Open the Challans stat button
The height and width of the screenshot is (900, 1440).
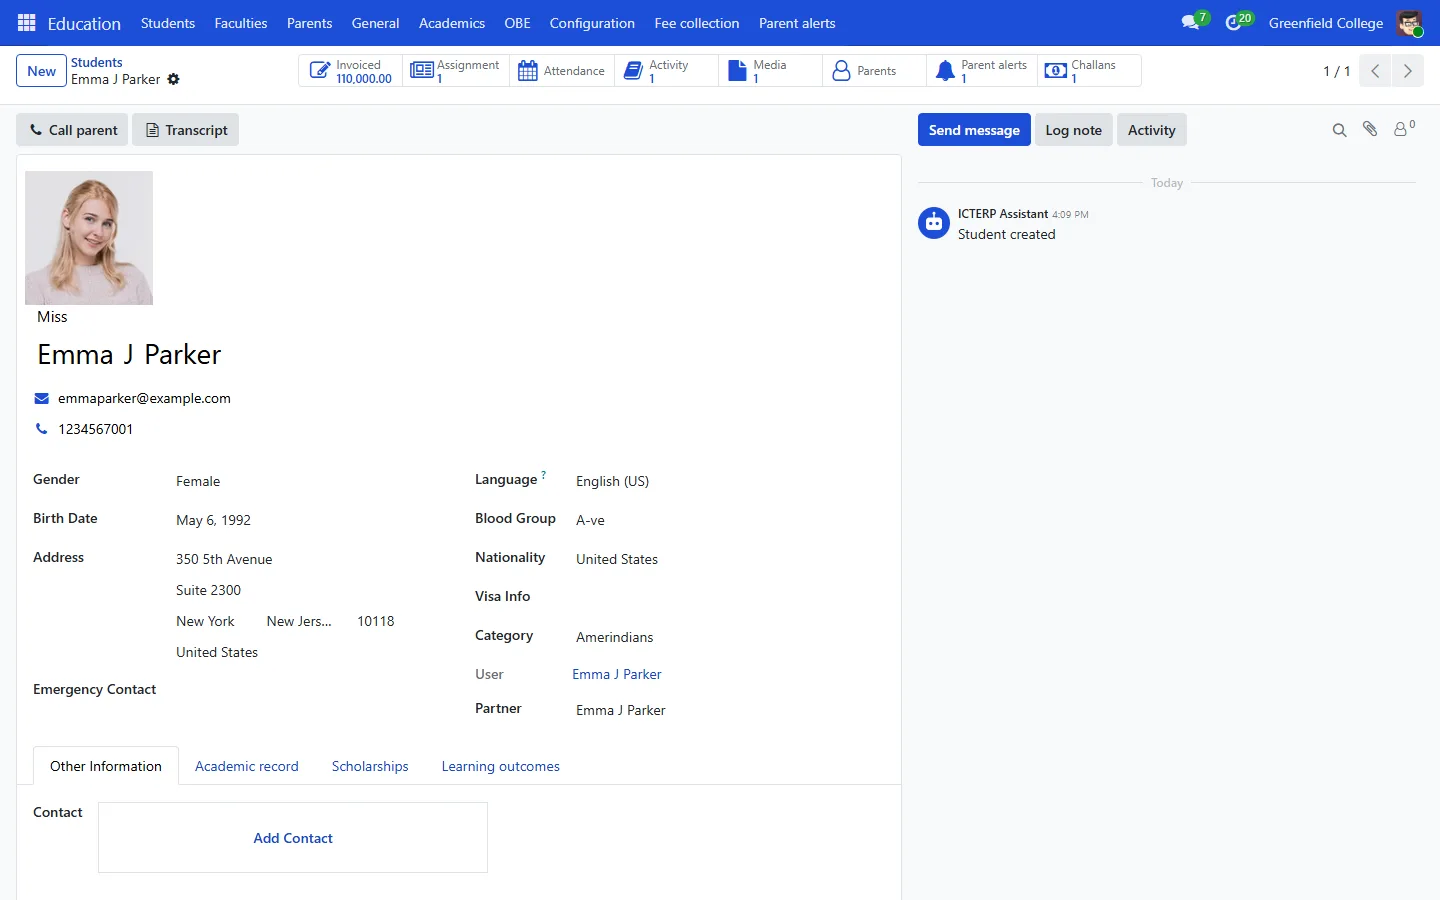(1089, 71)
